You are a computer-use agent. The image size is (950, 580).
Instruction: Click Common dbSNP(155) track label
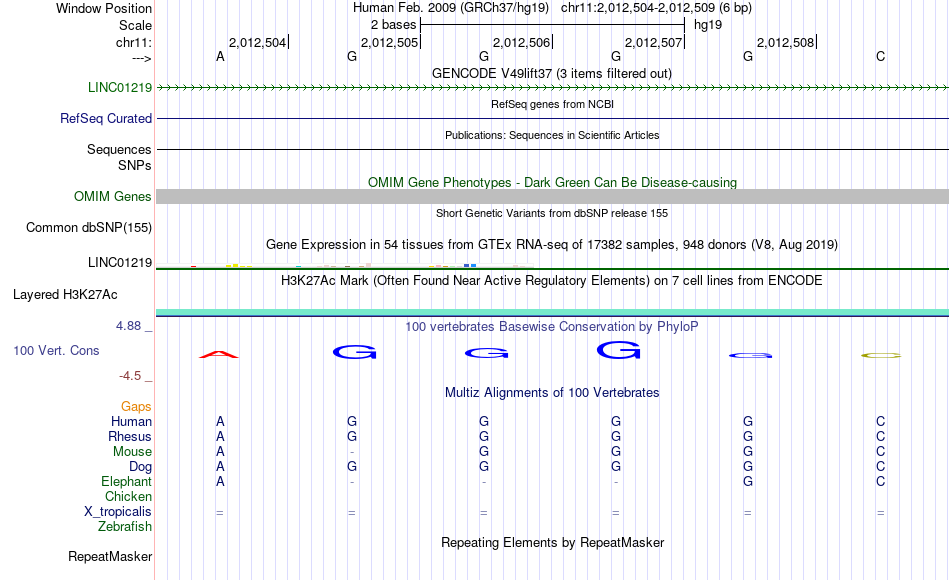point(89,227)
